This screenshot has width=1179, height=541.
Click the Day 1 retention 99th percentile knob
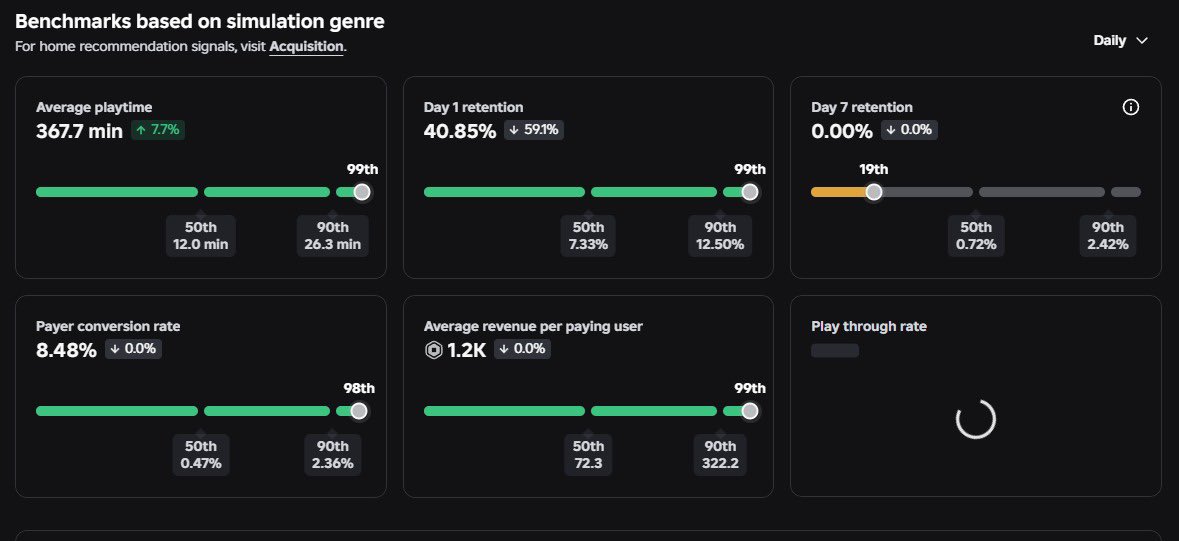(x=749, y=192)
